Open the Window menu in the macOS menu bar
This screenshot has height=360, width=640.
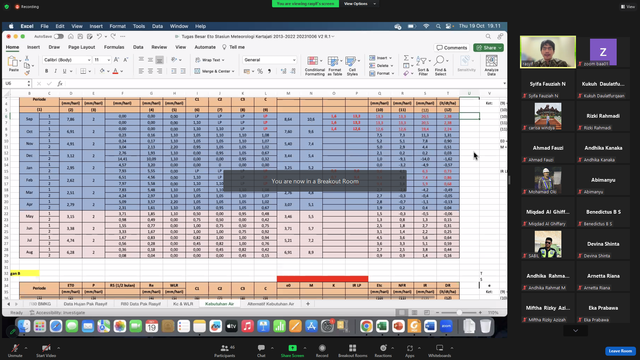179,26
